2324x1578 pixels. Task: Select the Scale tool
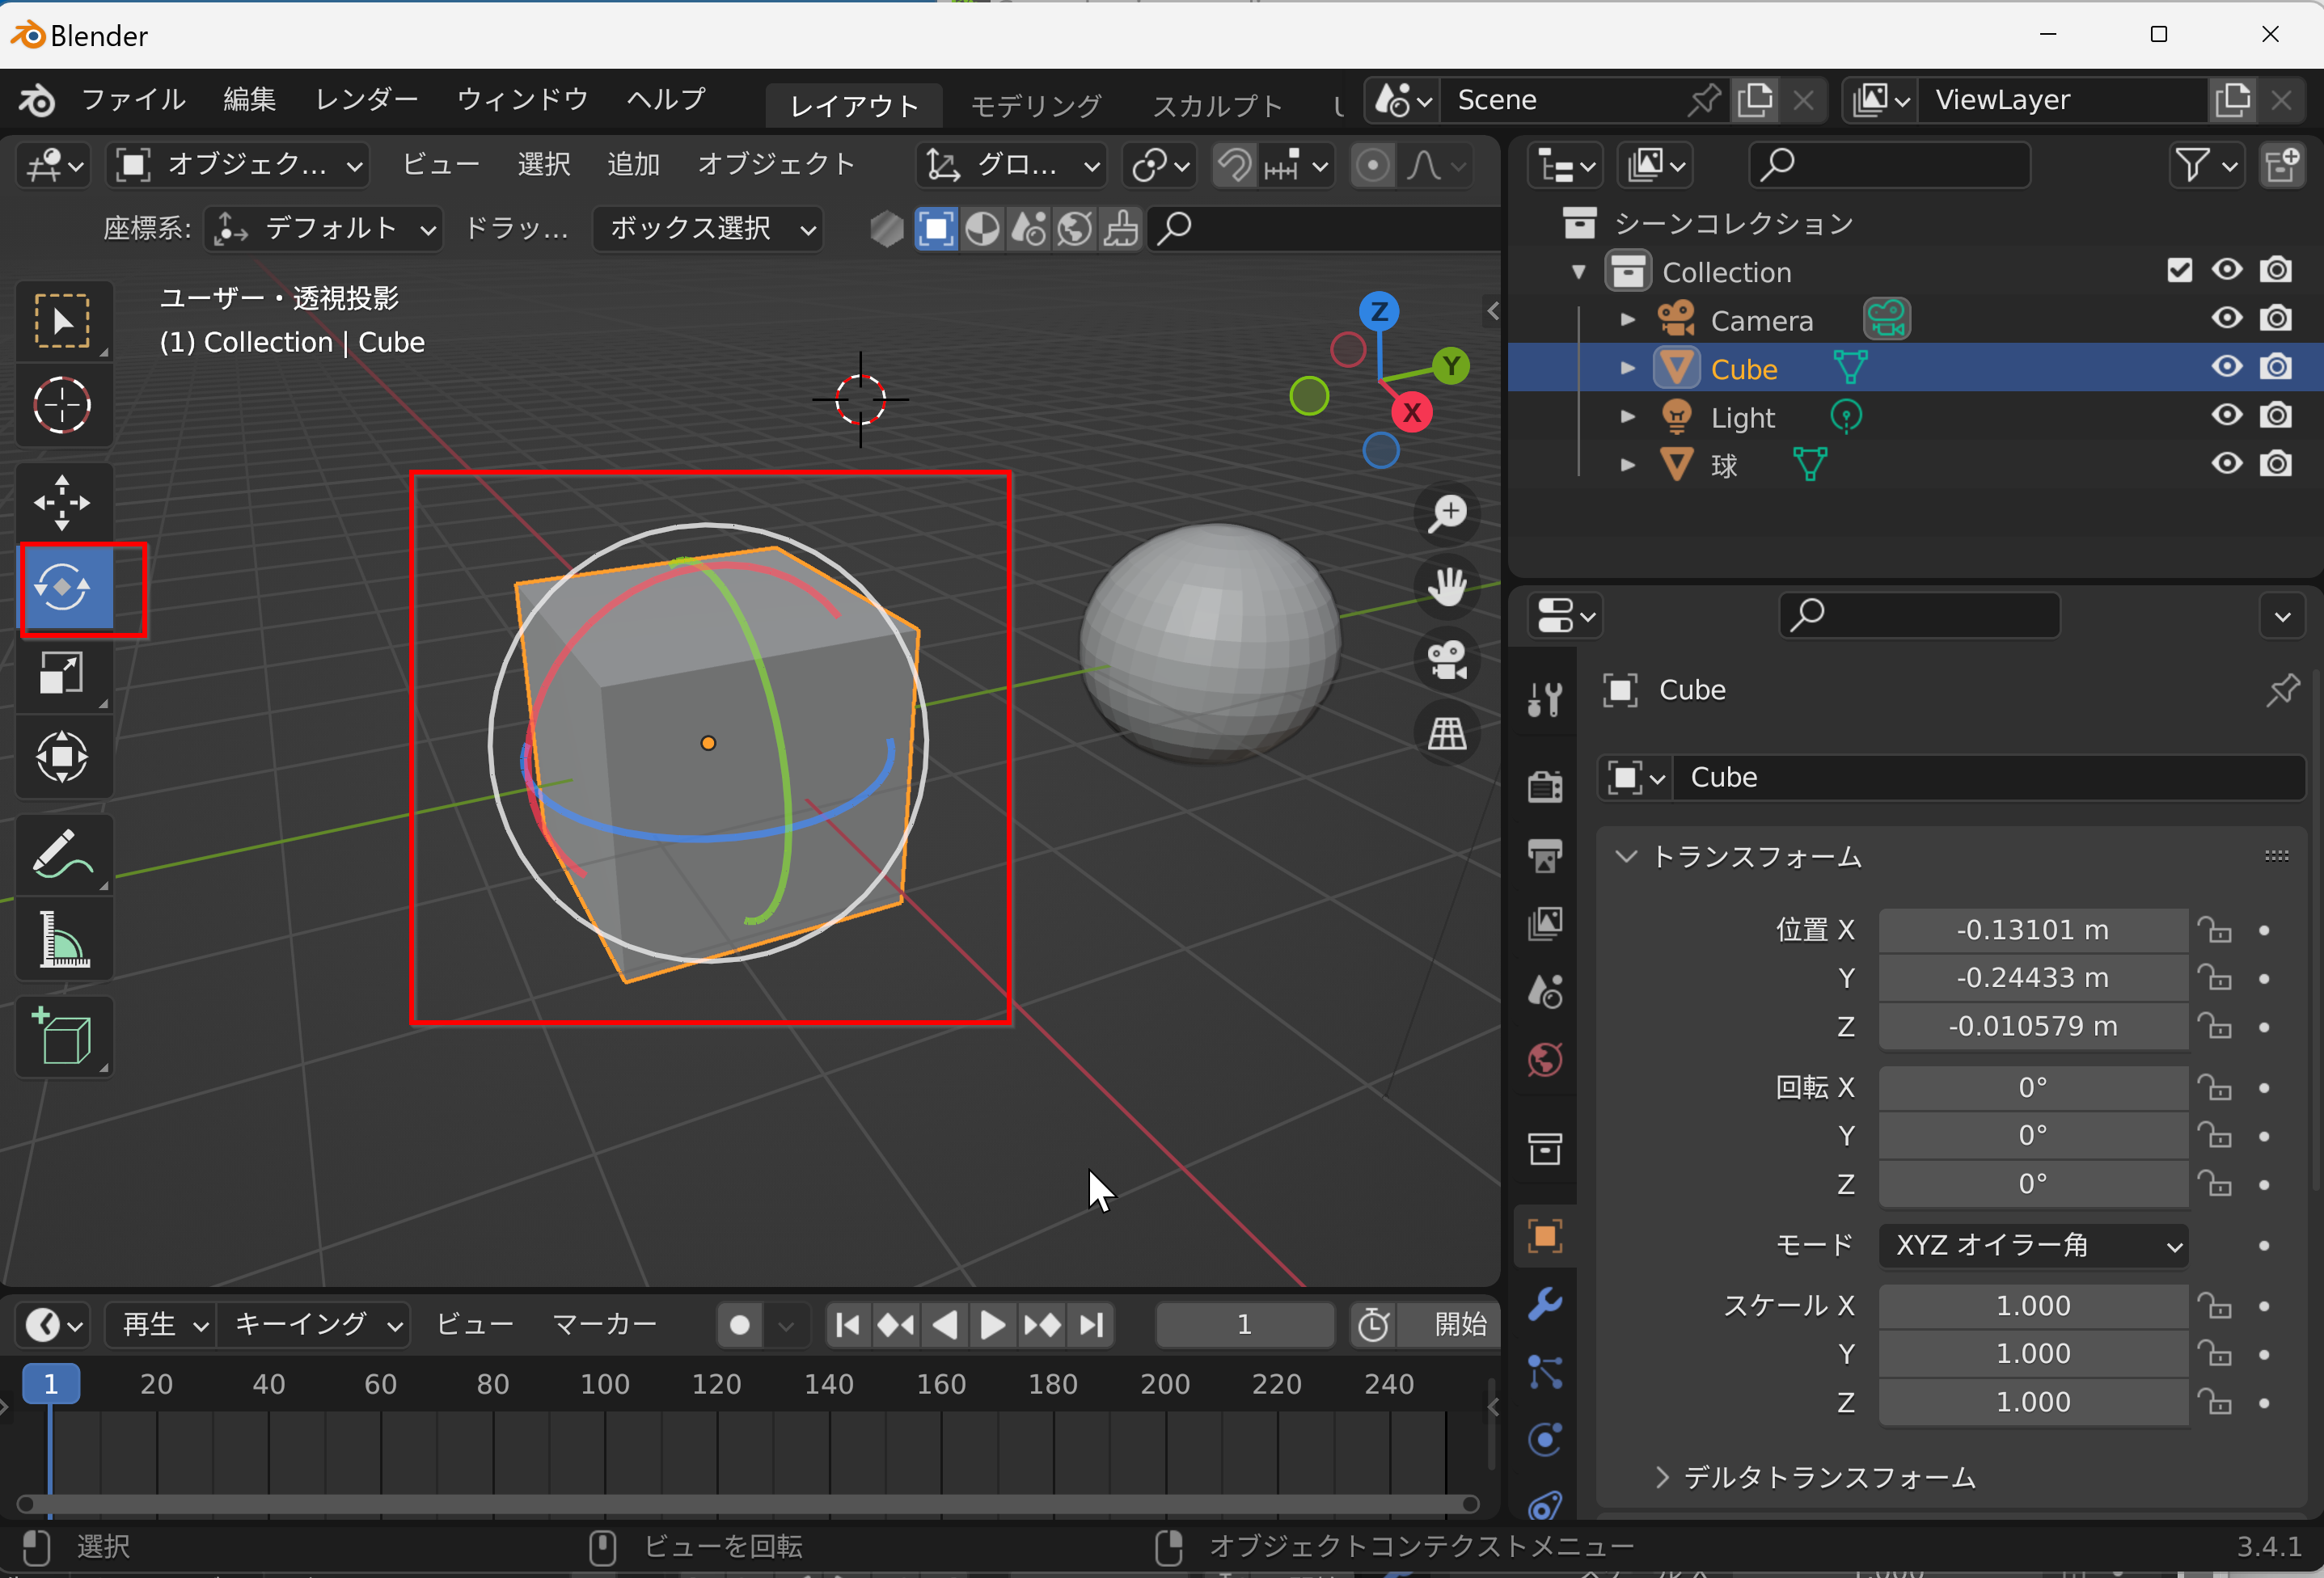(x=62, y=673)
